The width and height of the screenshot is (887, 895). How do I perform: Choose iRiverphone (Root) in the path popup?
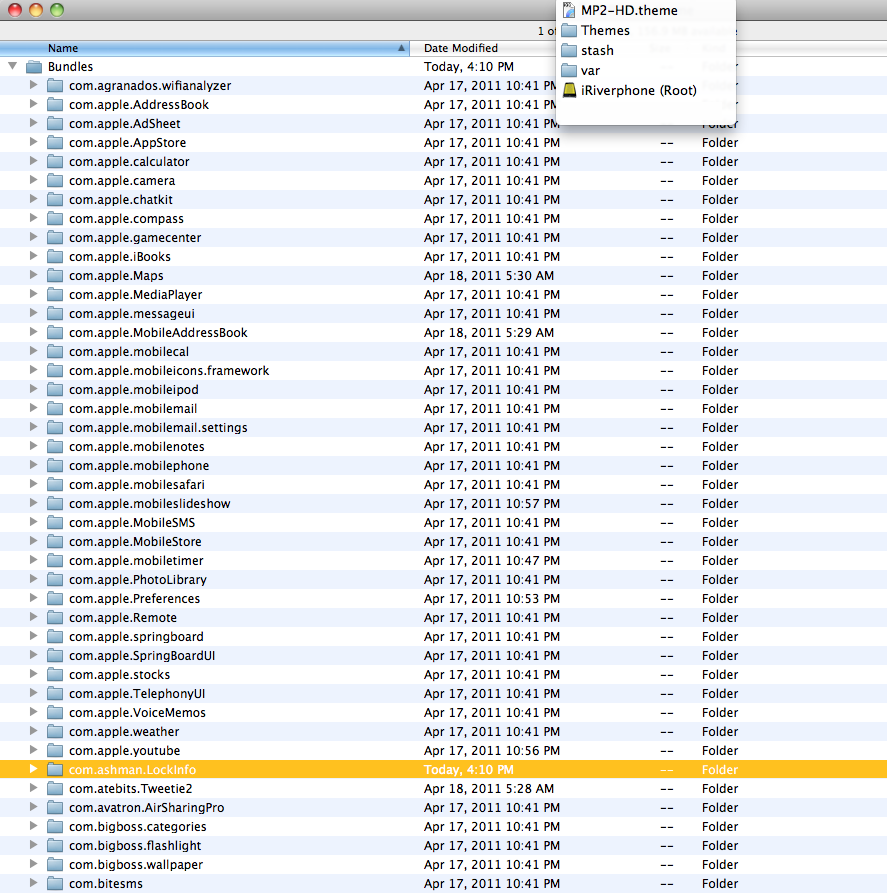(645, 90)
